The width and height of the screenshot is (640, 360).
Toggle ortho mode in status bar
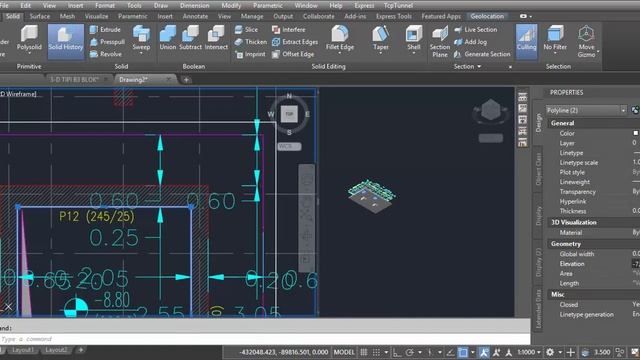point(396,352)
